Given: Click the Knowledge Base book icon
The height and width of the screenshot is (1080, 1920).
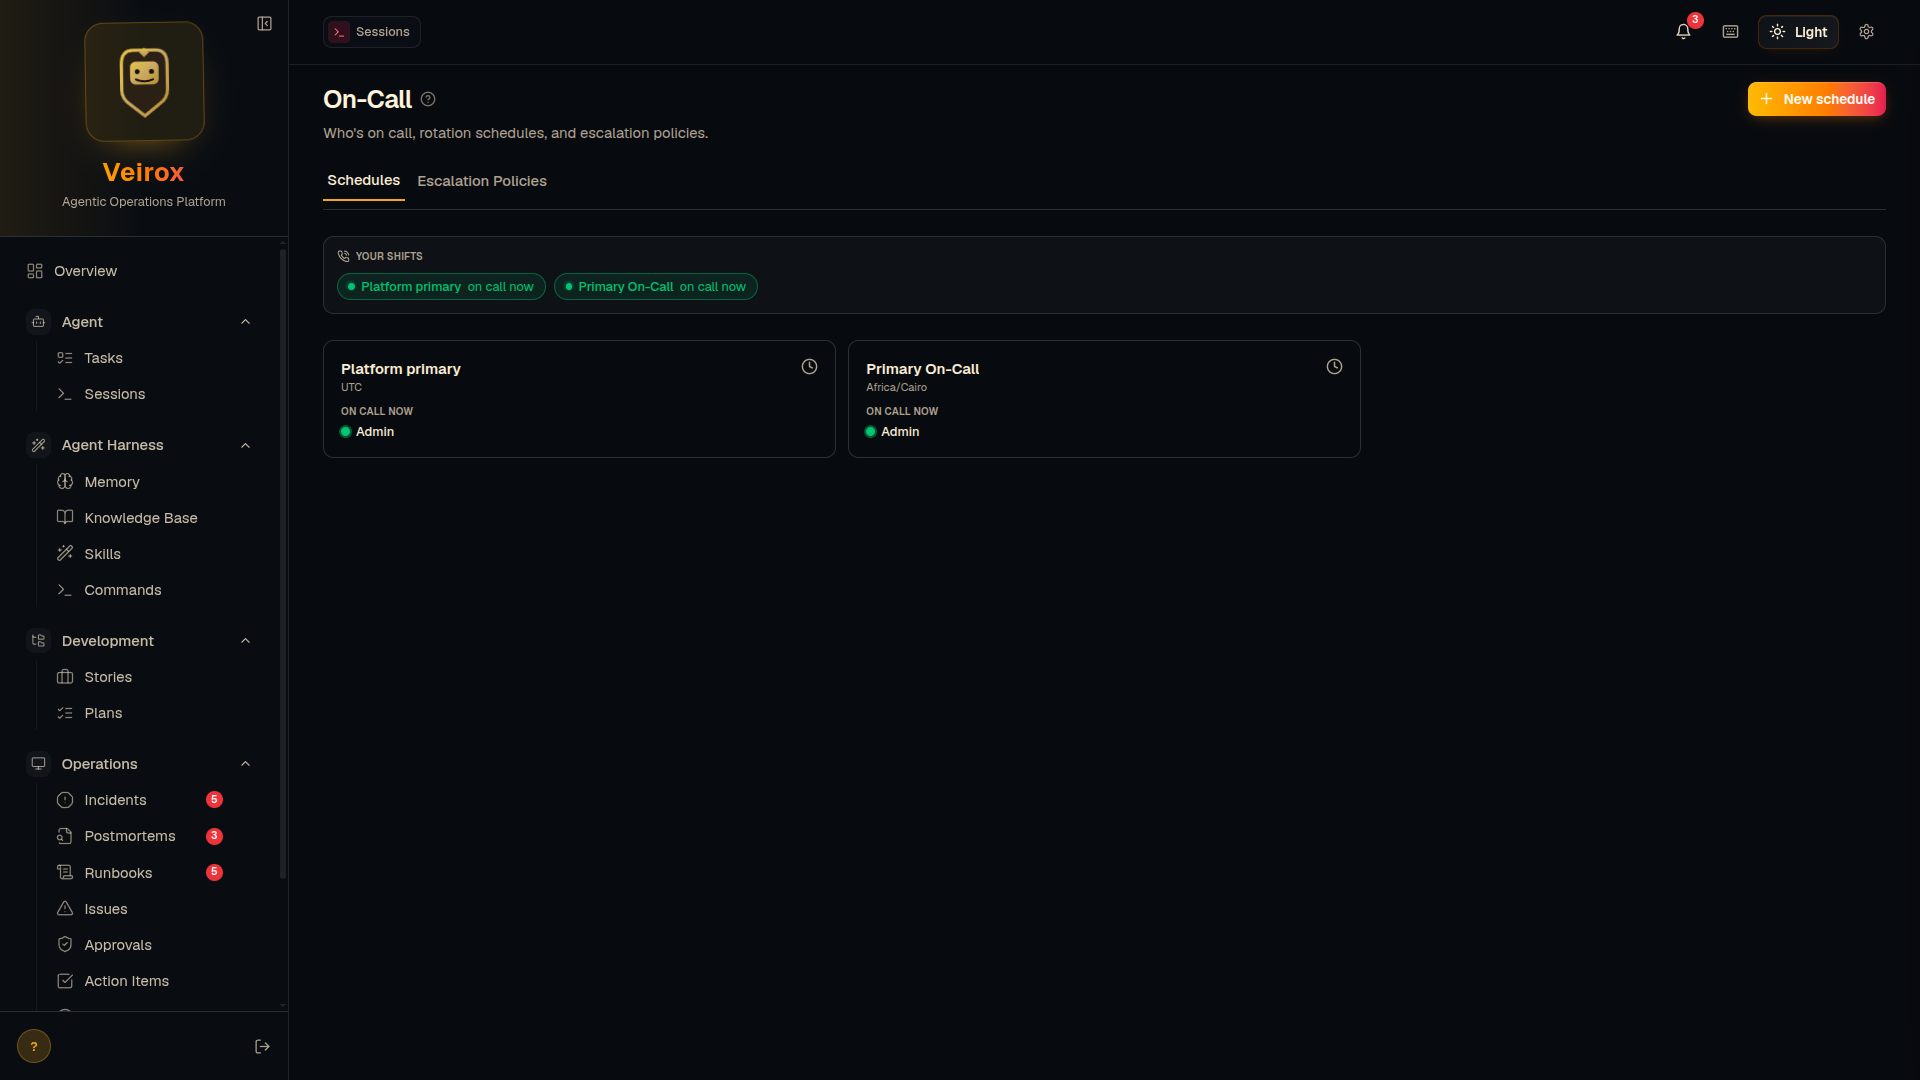Looking at the screenshot, I should [65, 517].
